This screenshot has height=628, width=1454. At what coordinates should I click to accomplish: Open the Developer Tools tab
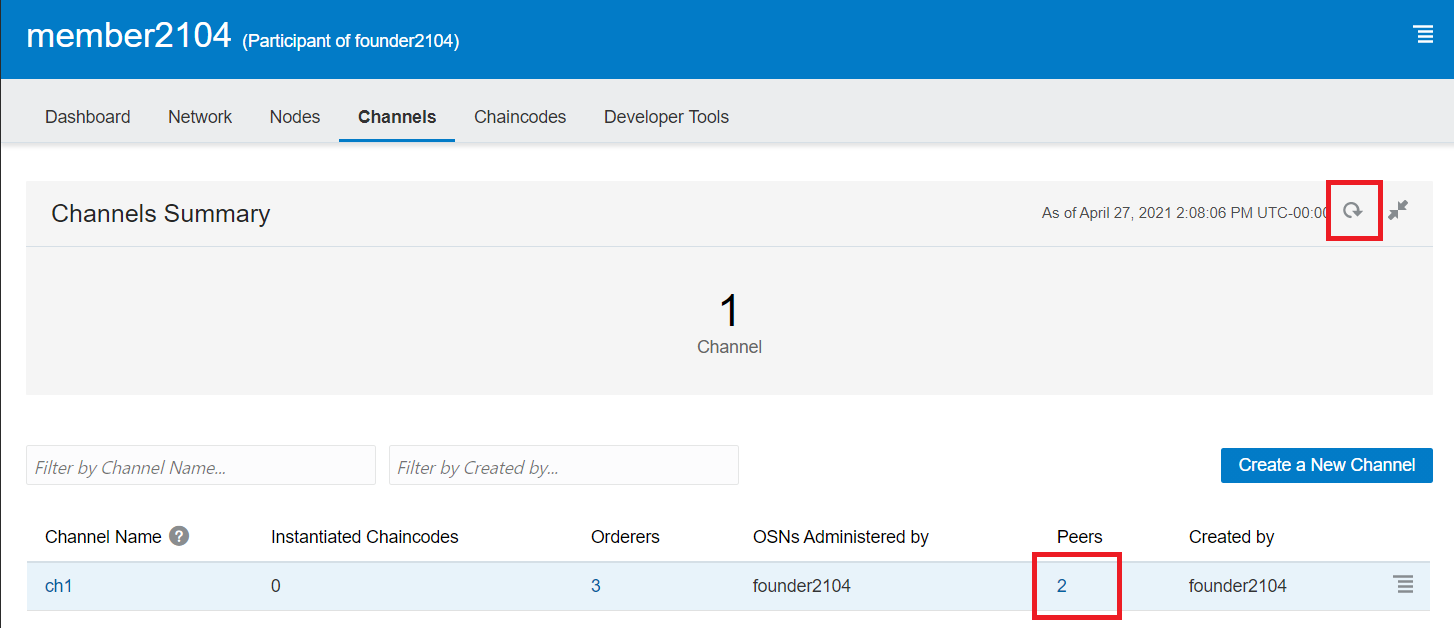[x=666, y=117]
